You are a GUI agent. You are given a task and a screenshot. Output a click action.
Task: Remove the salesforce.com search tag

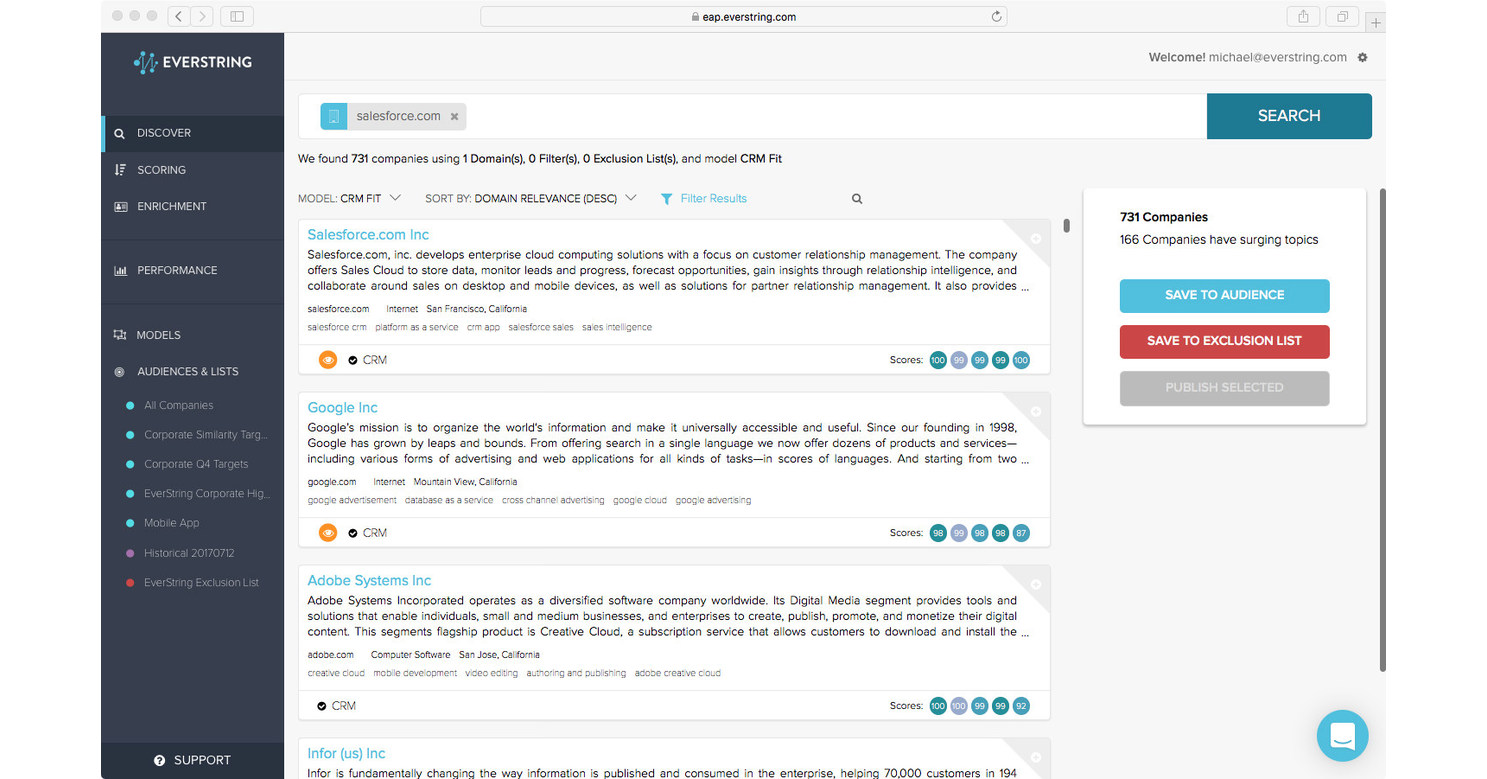coord(455,116)
